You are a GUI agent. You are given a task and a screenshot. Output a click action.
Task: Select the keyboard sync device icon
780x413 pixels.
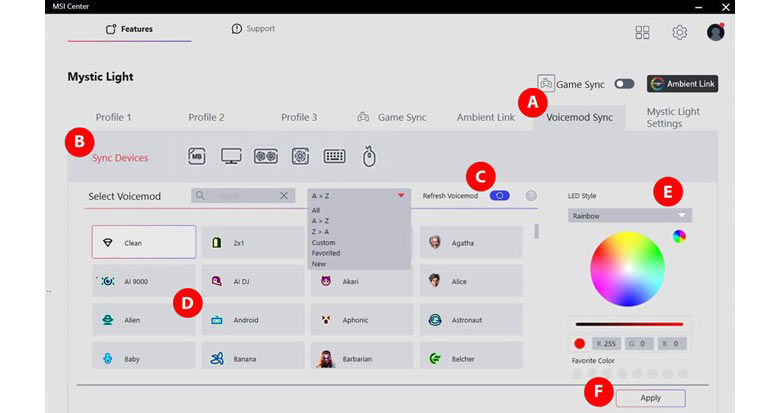[334, 156]
